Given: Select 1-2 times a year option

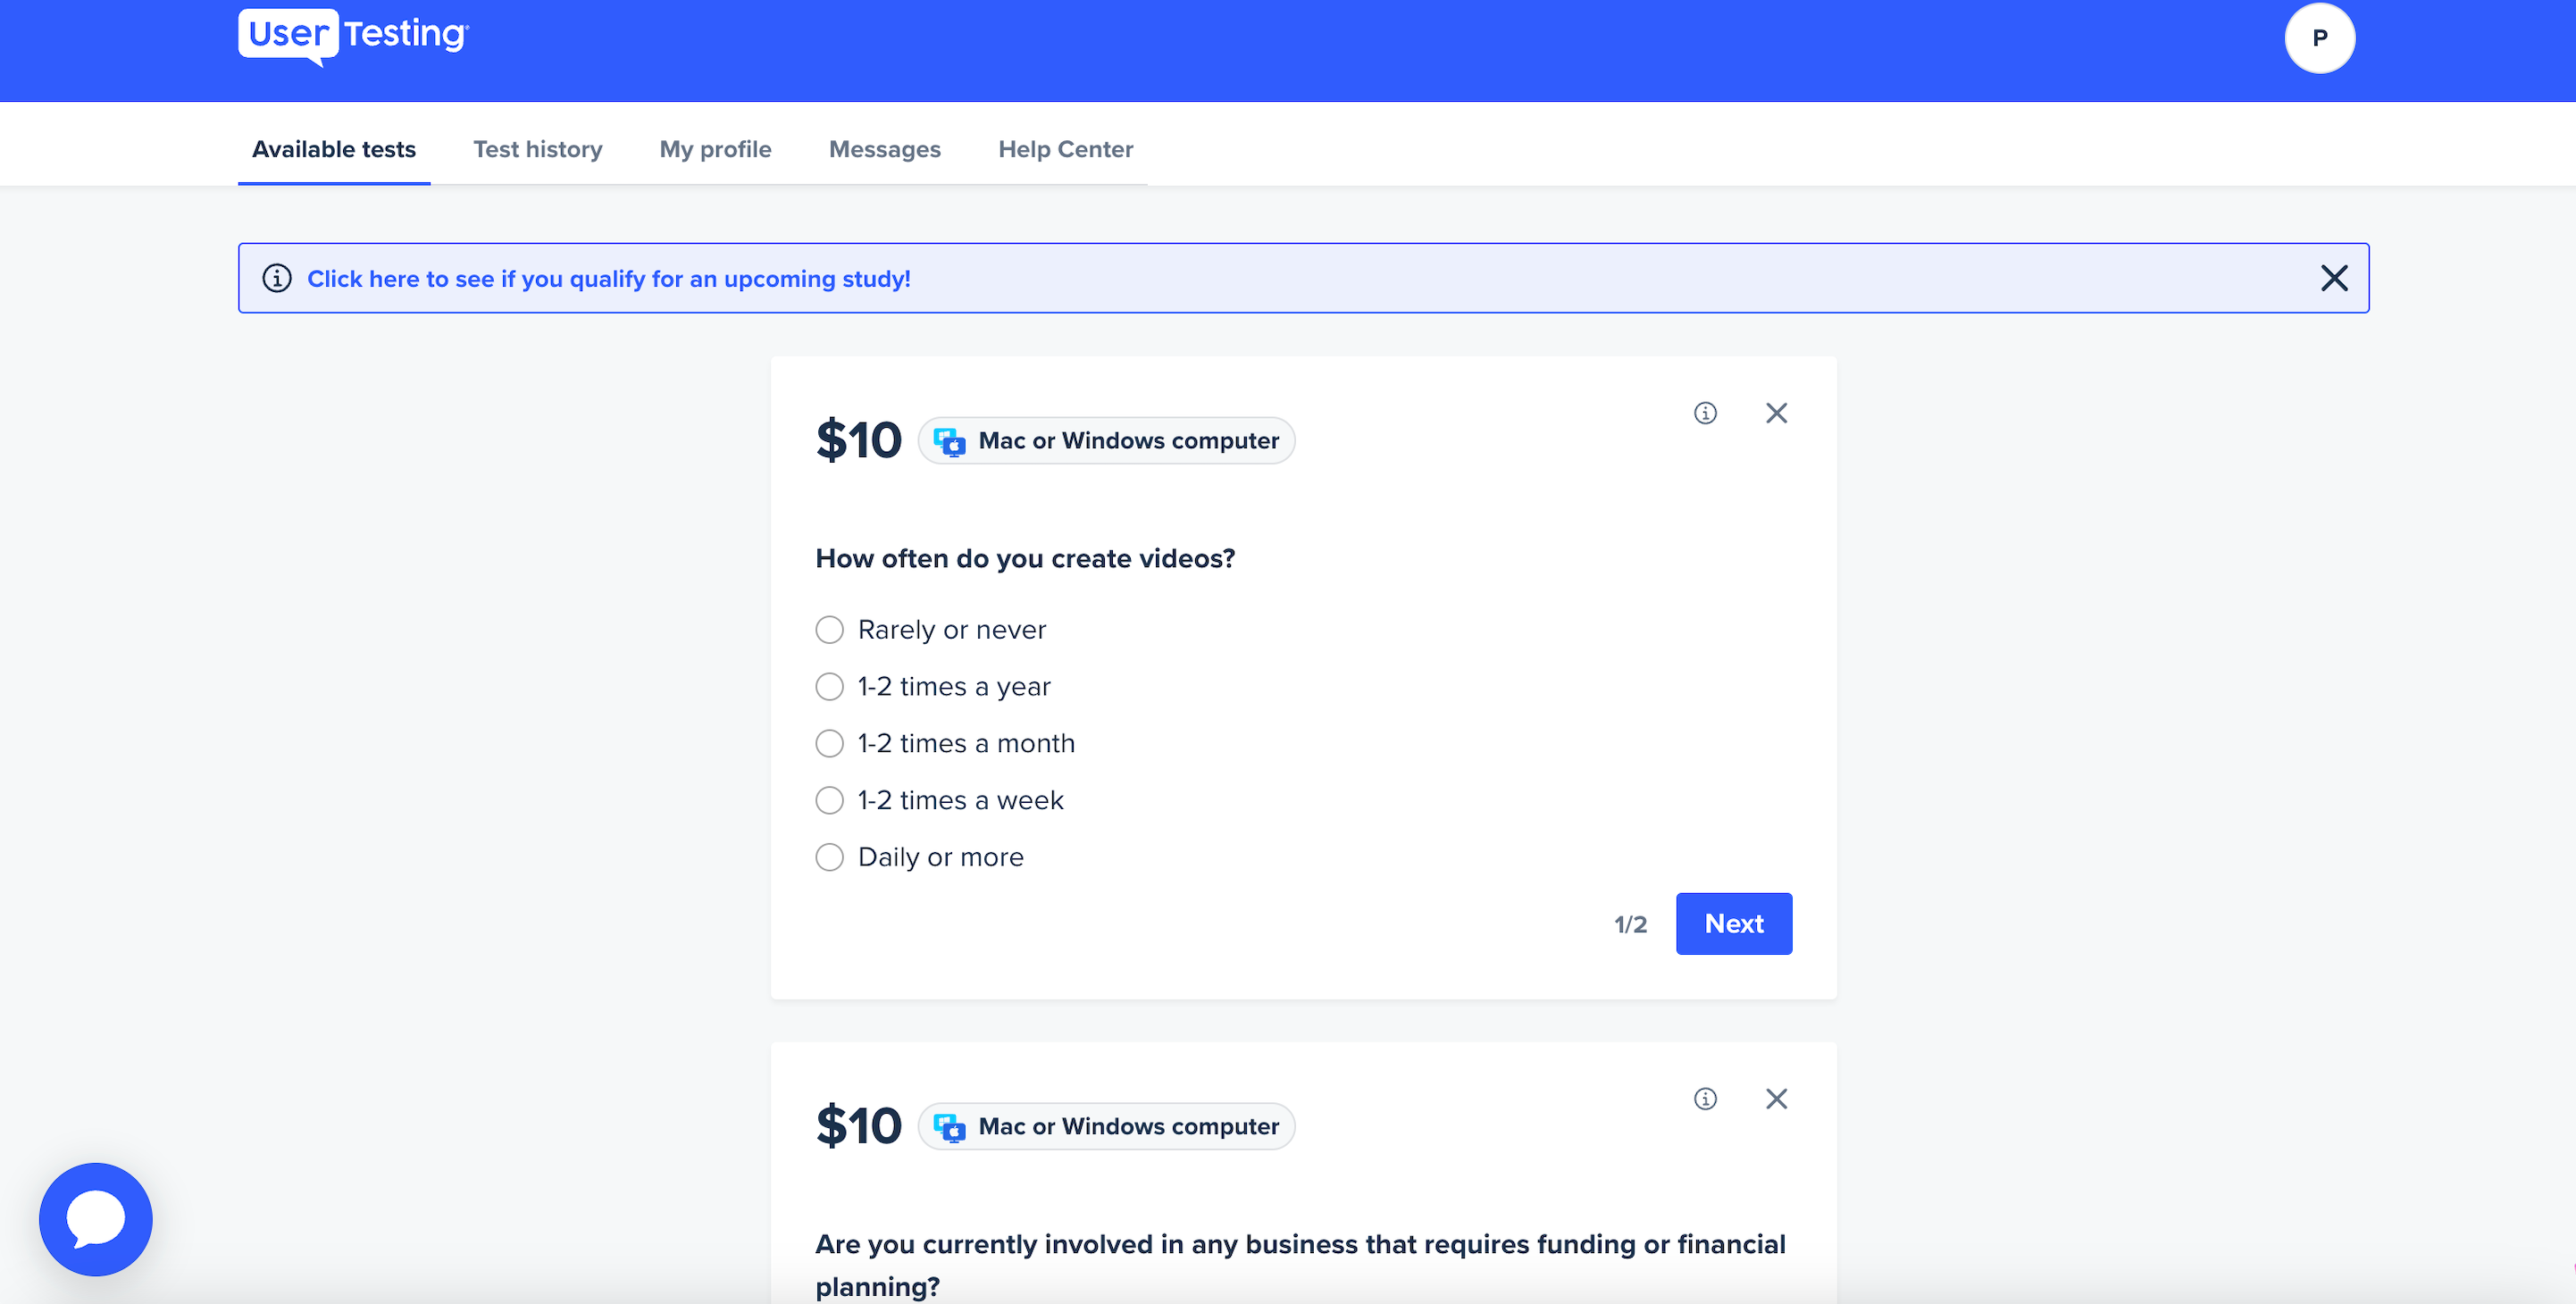Looking at the screenshot, I should pos(829,687).
